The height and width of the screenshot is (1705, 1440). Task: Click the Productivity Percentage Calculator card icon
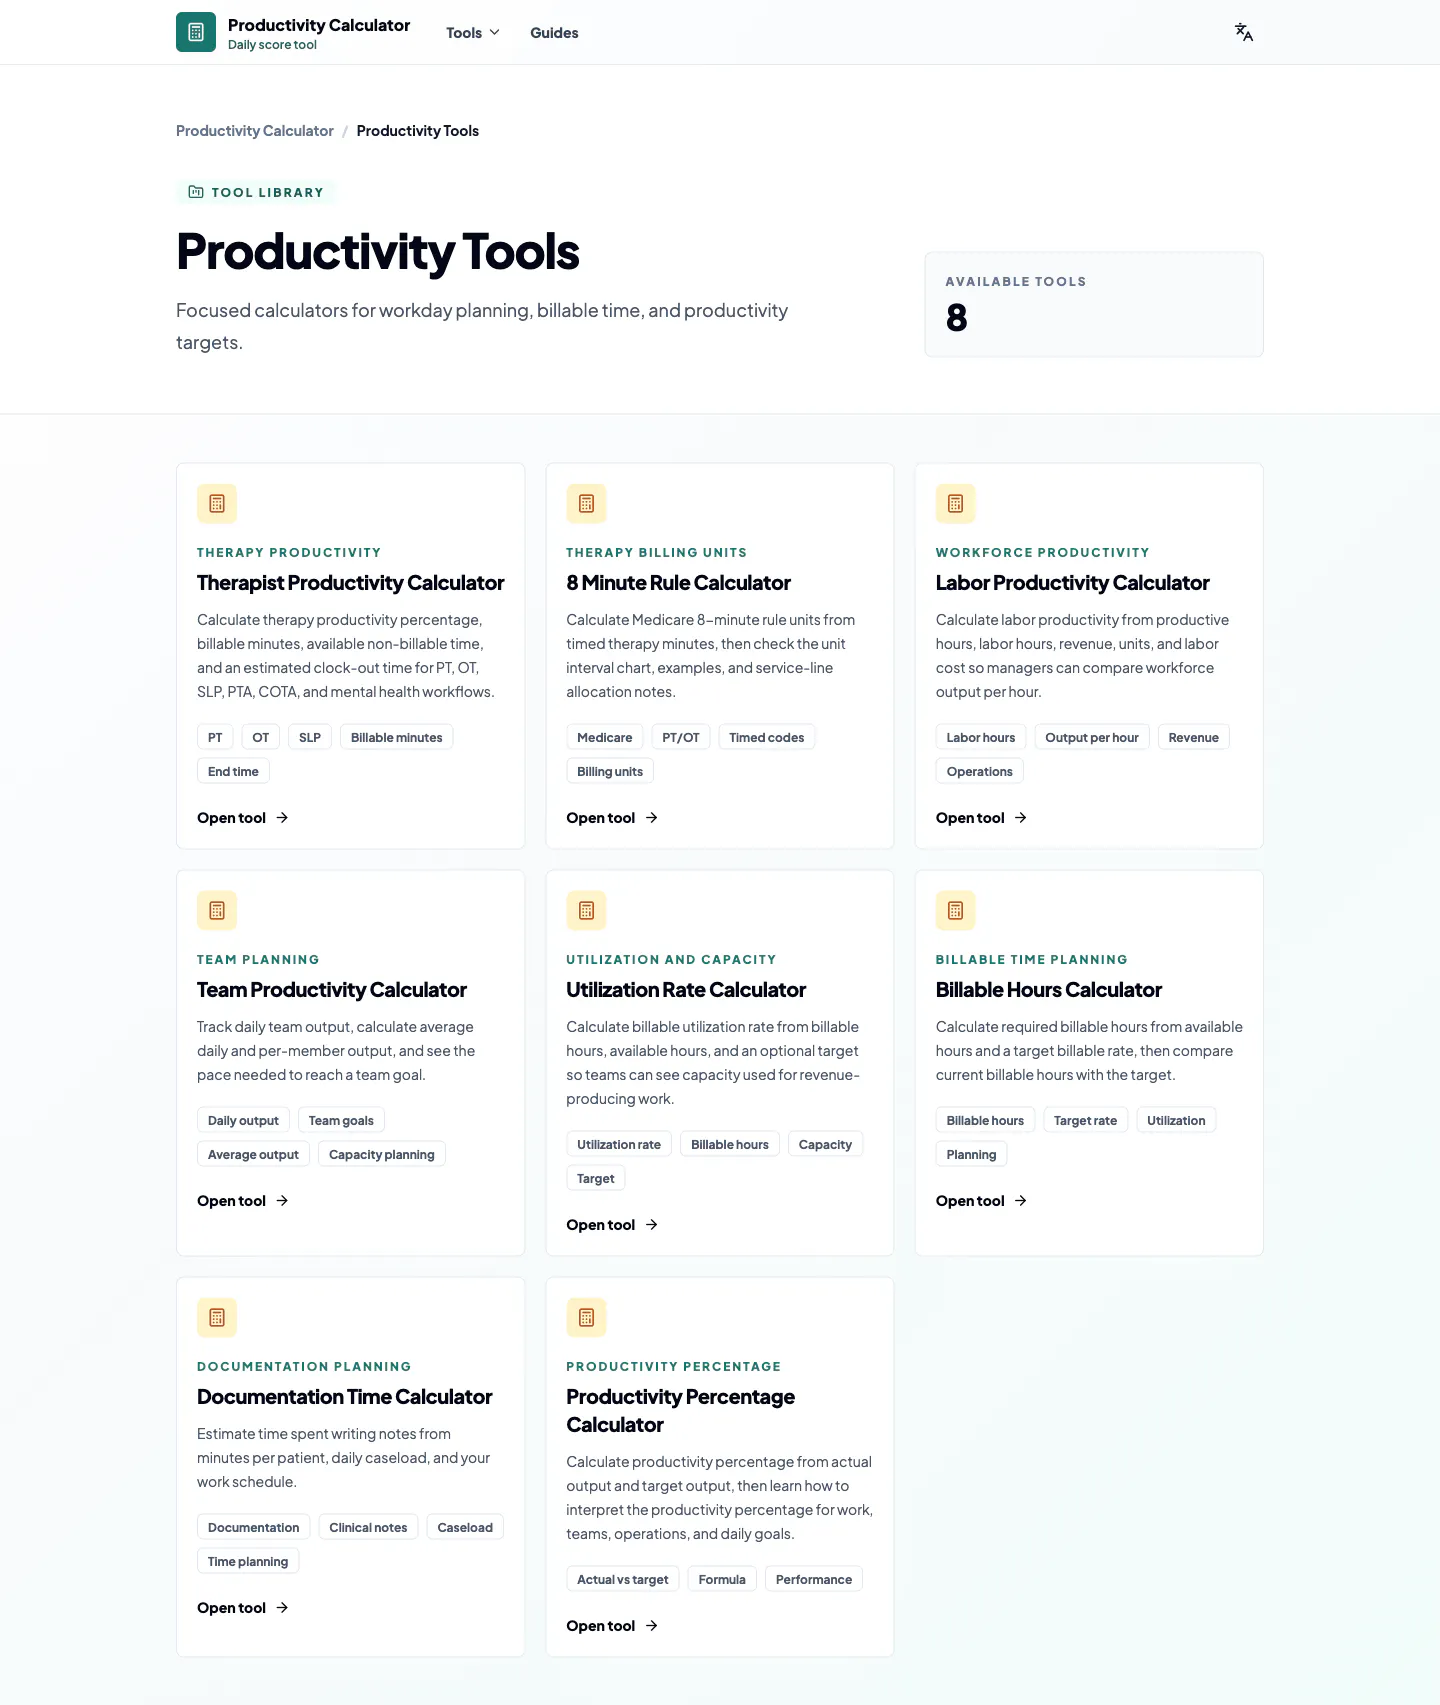click(x=586, y=1318)
